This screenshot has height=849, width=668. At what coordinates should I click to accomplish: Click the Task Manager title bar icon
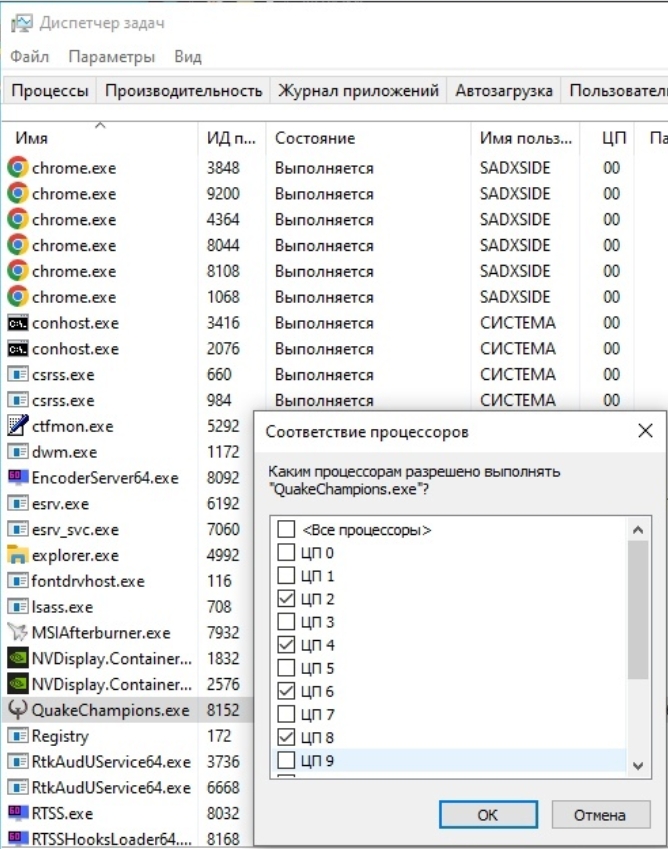(22, 23)
